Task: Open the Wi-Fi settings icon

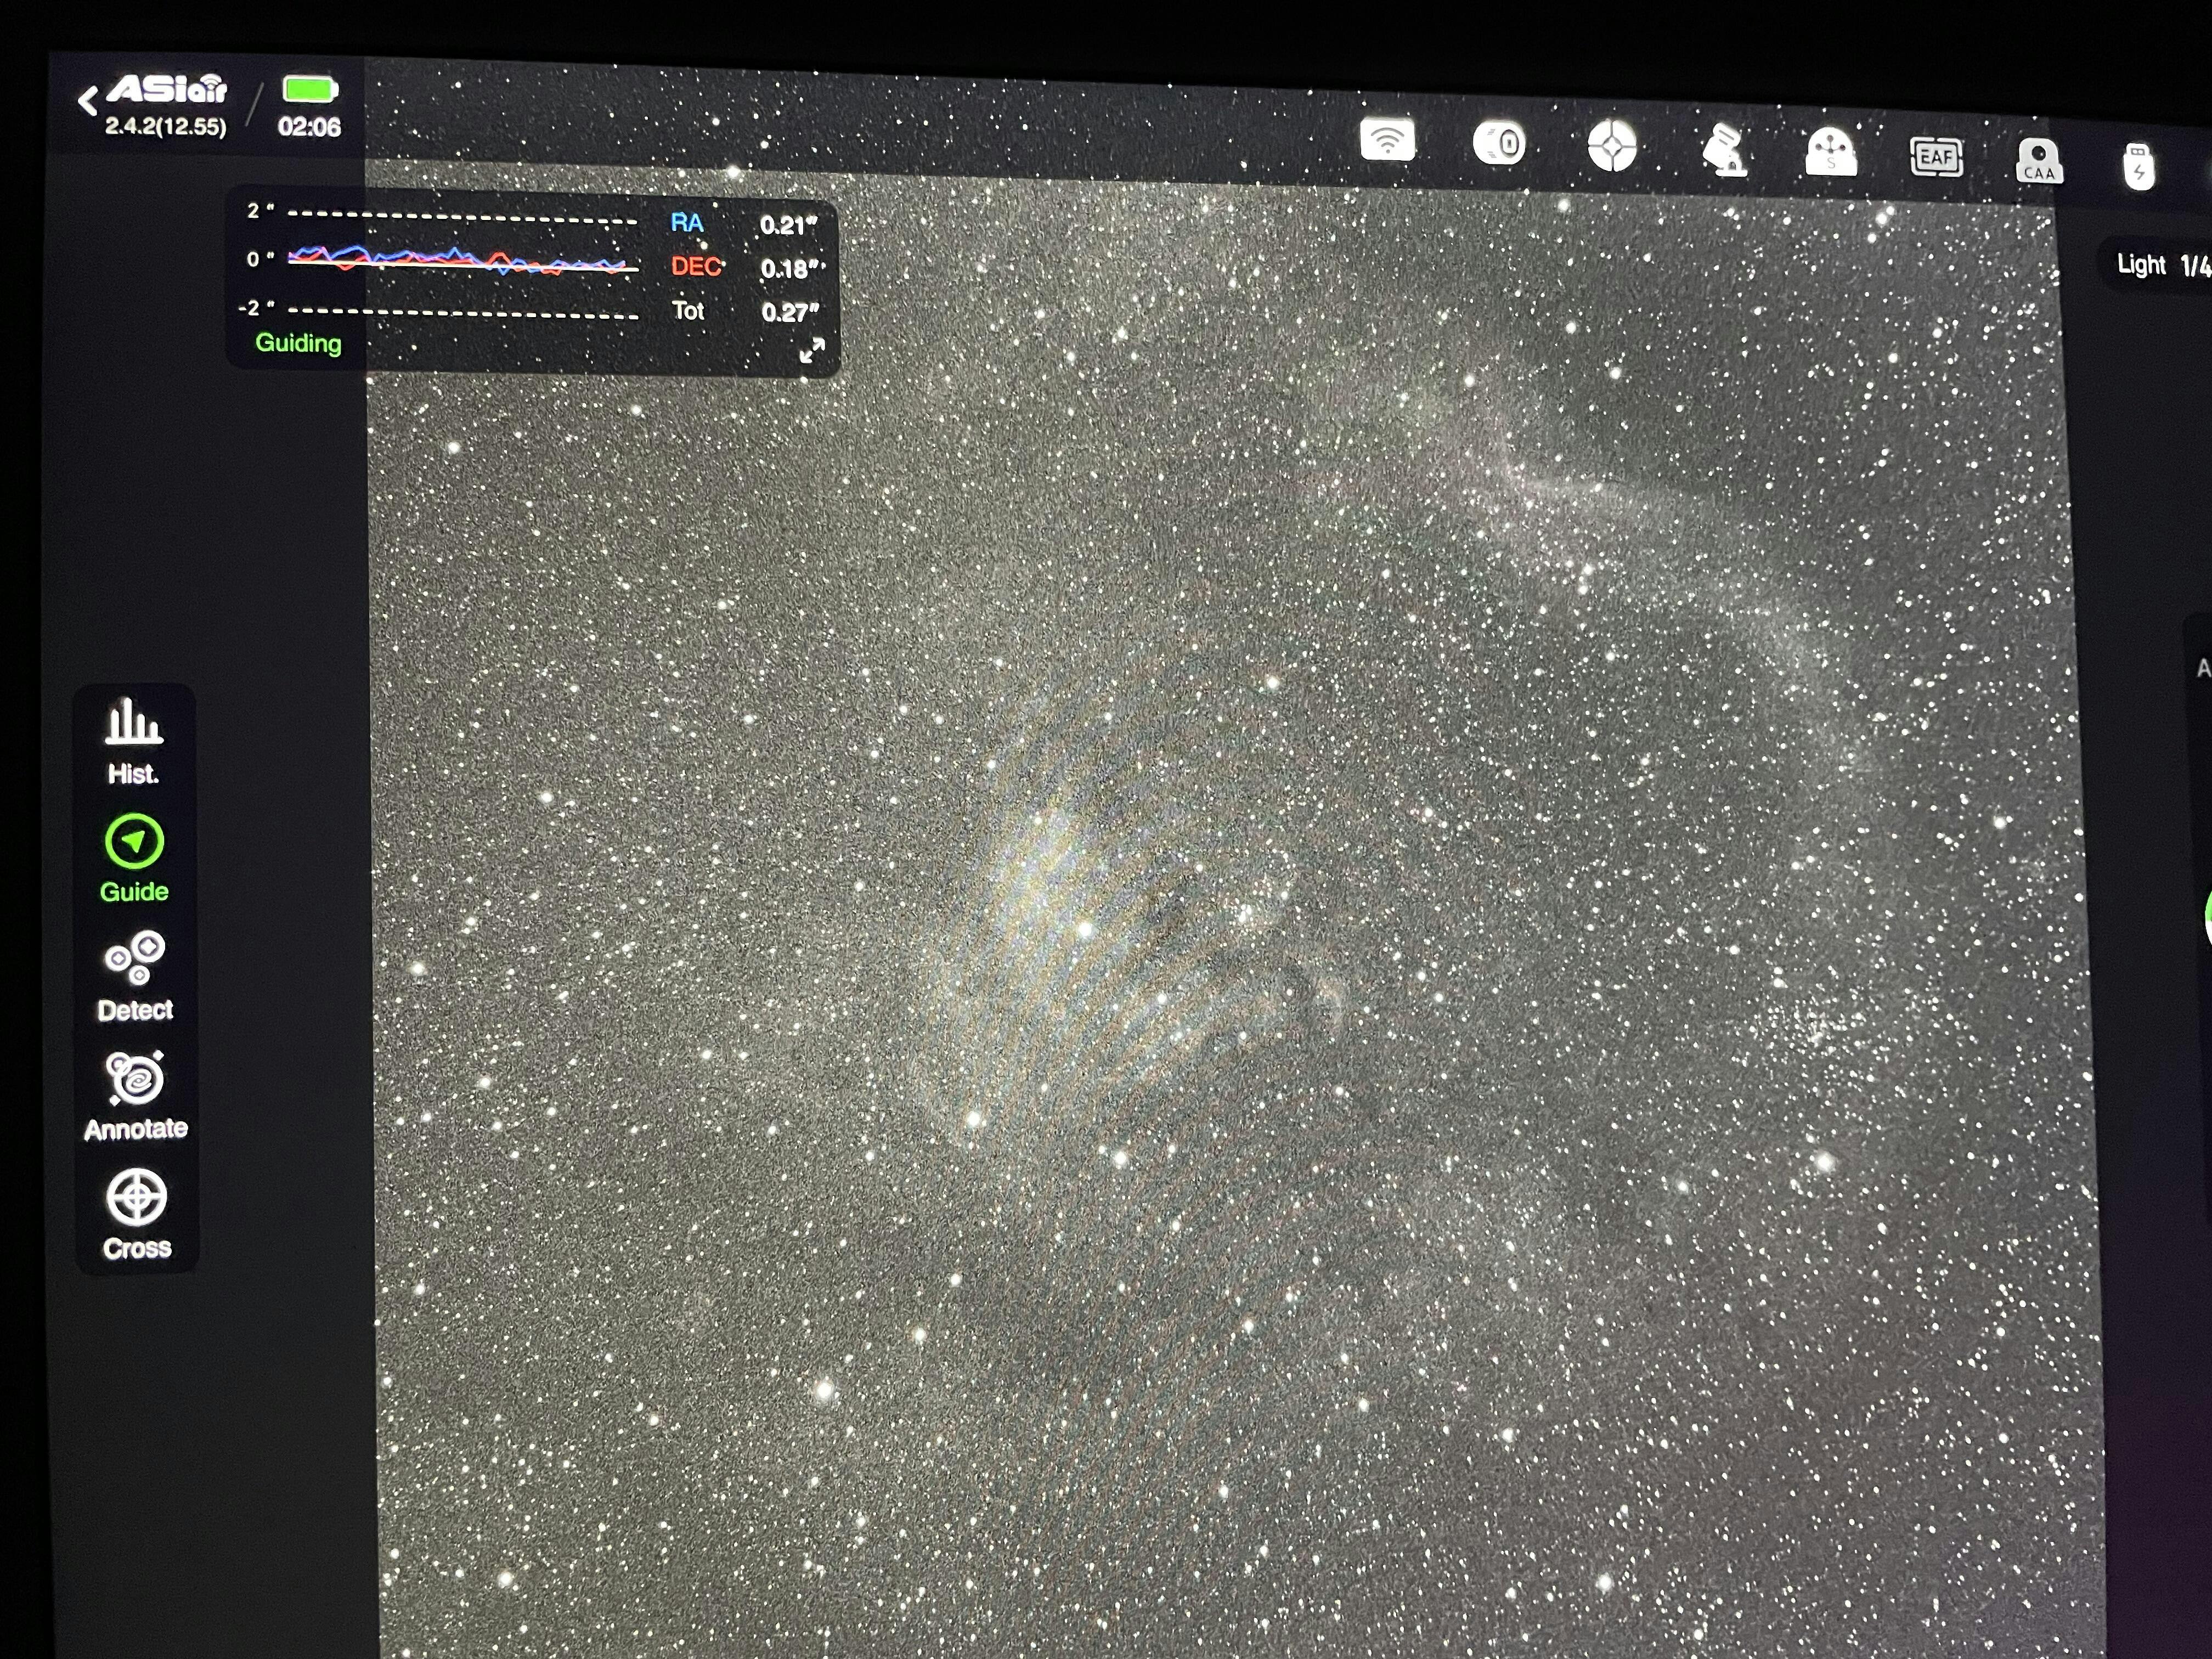Action: coord(1387,141)
